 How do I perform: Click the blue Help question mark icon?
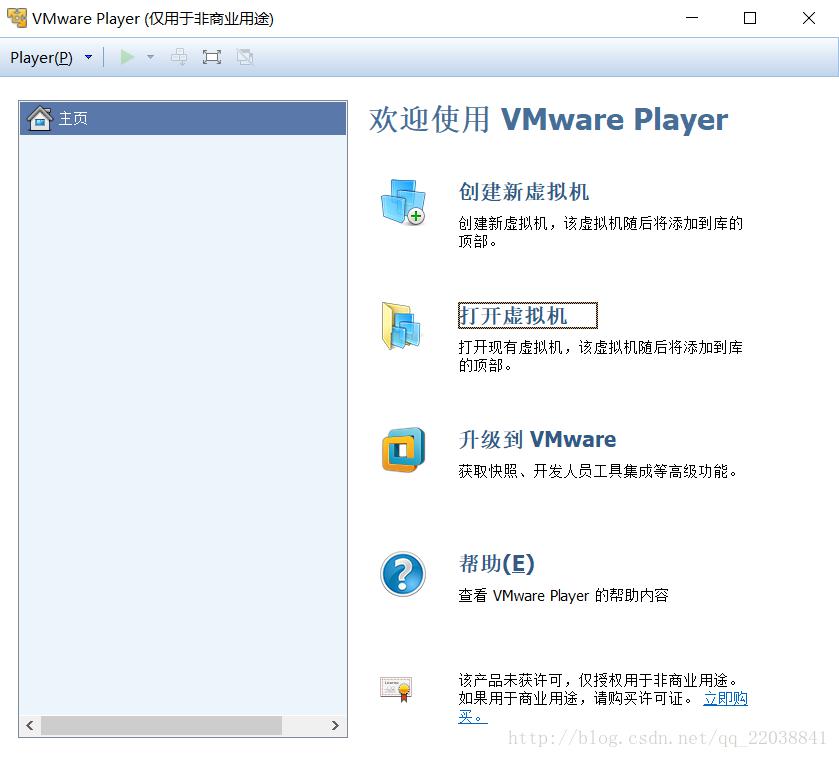402,574
